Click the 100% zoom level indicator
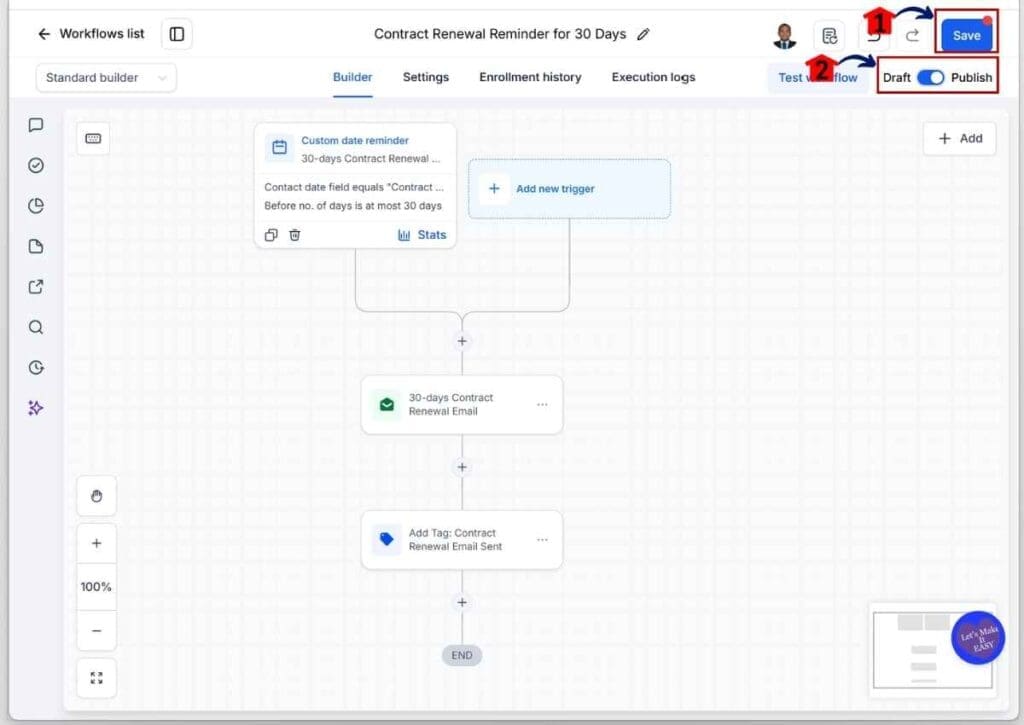Viewport: 1024px width, 725px height. coord(97,587)
